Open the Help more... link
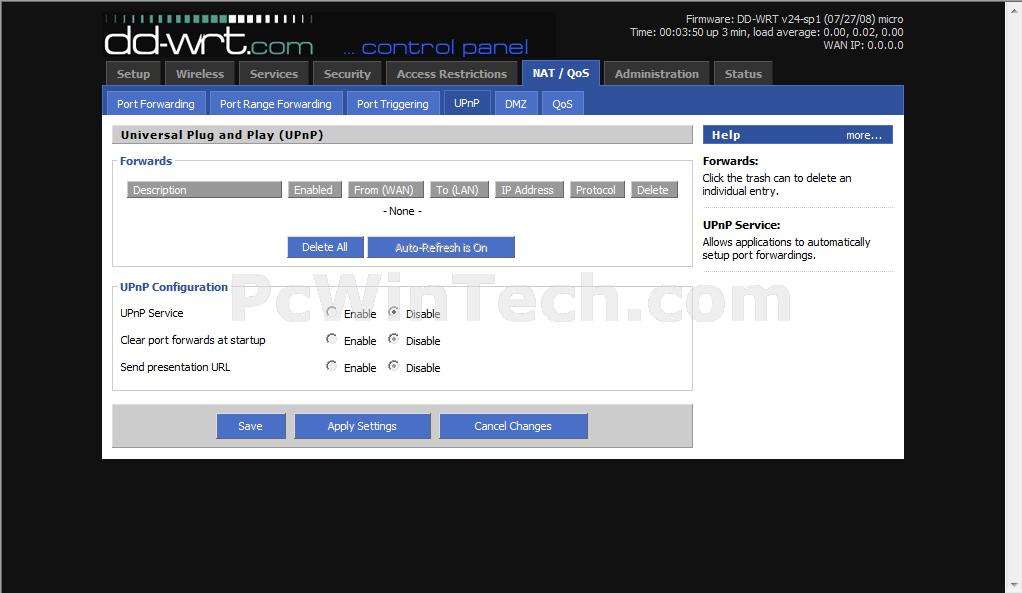This screenshot has height=593, width=1022. 864,135
